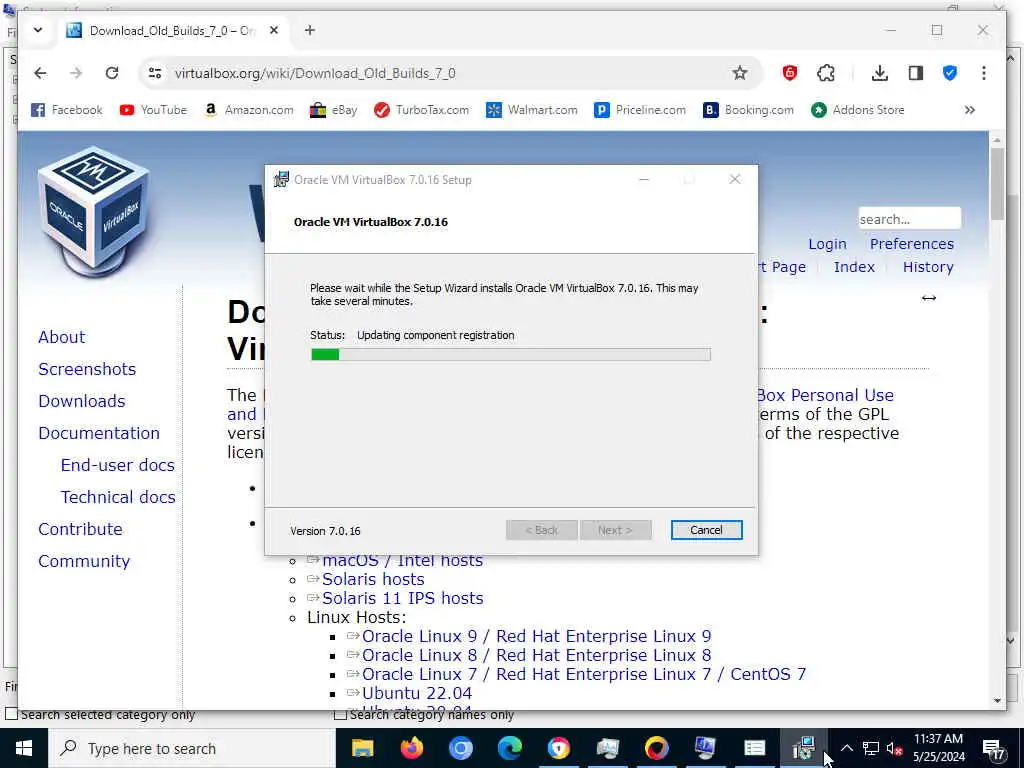This screenshot has width=1024, height=768.
Task: Go to the Documentation page
Action: coord(99,433)
